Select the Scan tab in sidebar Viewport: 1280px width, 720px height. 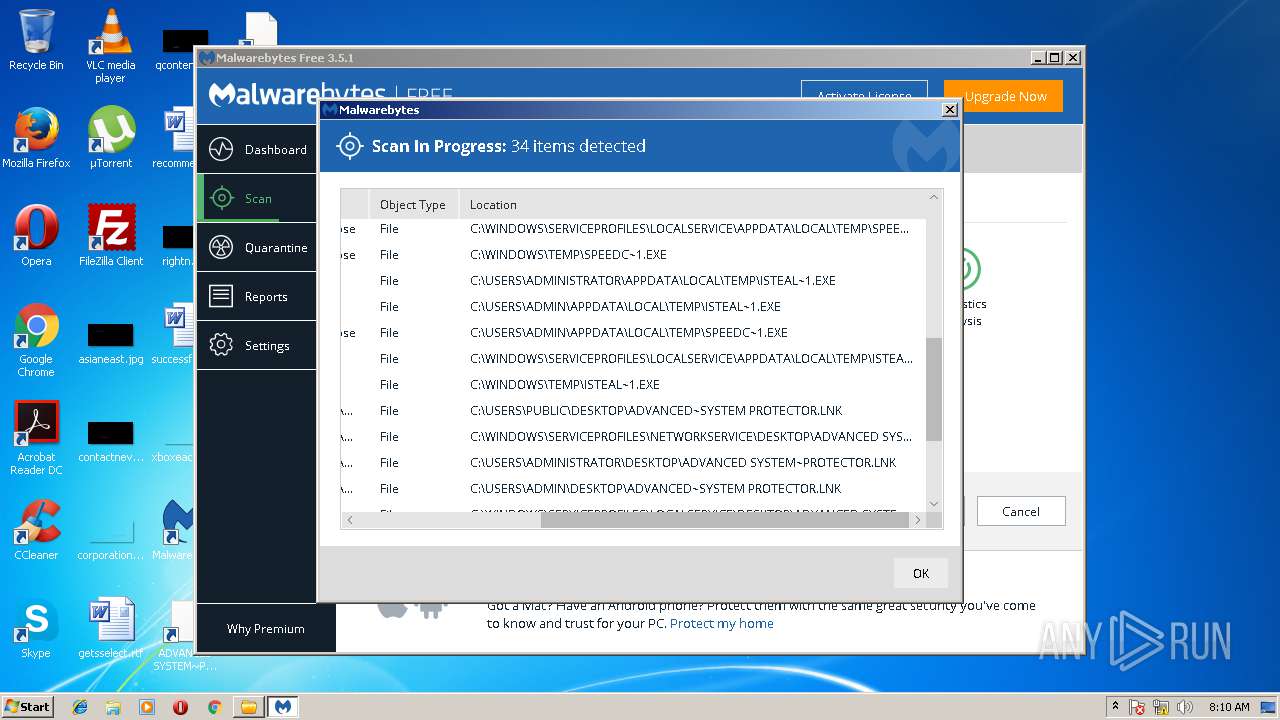256,198
